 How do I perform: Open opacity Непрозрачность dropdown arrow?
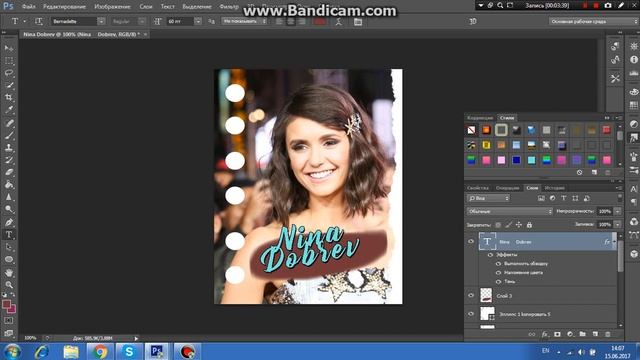[x=617, y=211]
